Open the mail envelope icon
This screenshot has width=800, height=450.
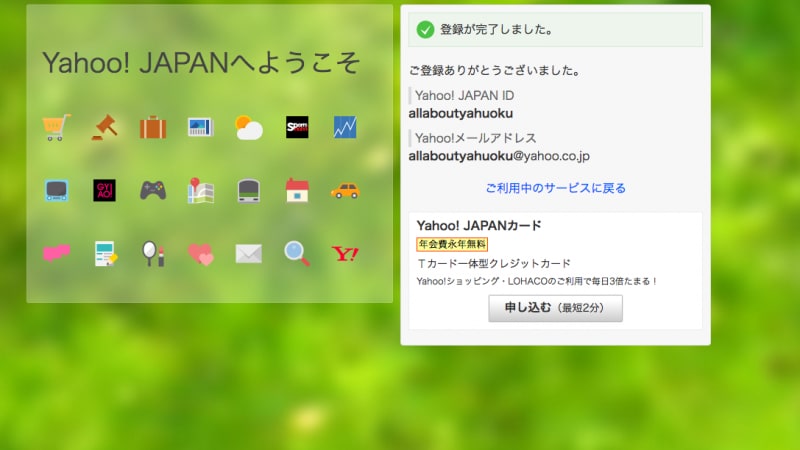point(248,254)
